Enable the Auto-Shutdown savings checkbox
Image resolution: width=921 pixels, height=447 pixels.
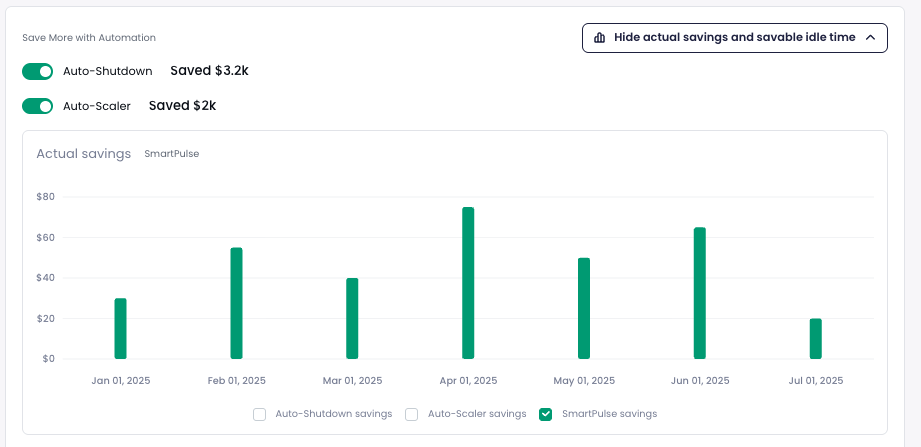tap(260, 414)
